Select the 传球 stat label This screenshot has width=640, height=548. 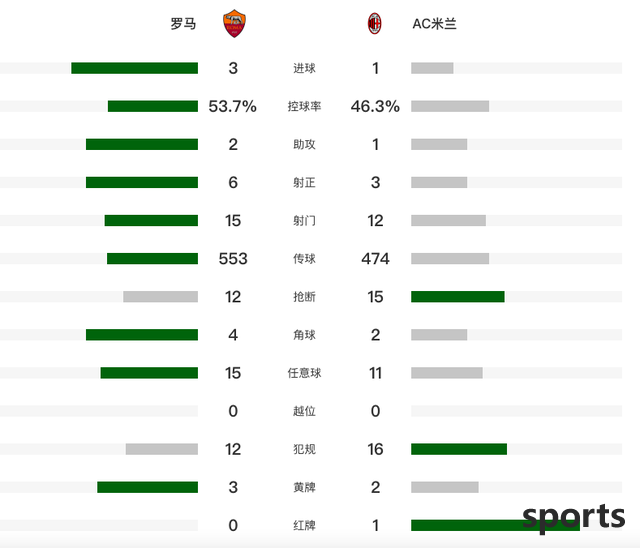304,258
